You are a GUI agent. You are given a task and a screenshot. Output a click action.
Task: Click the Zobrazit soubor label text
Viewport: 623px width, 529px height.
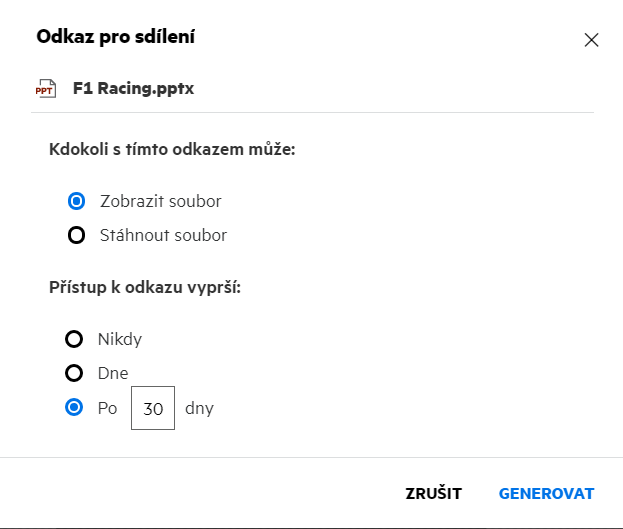point(161,201)
